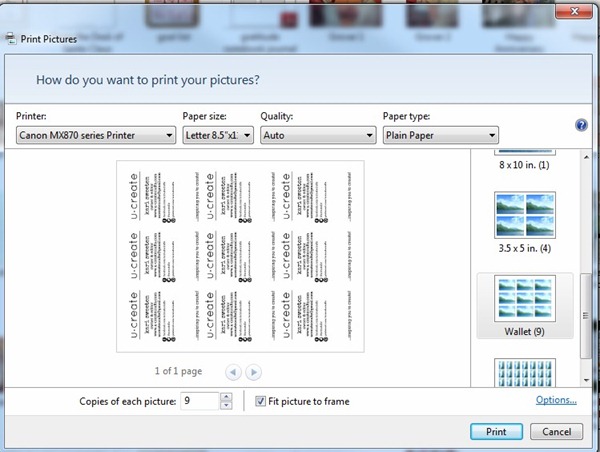The height and width of the screenshot is (452, 600).
Task: Click the Print button
Action: pos(496,431)
